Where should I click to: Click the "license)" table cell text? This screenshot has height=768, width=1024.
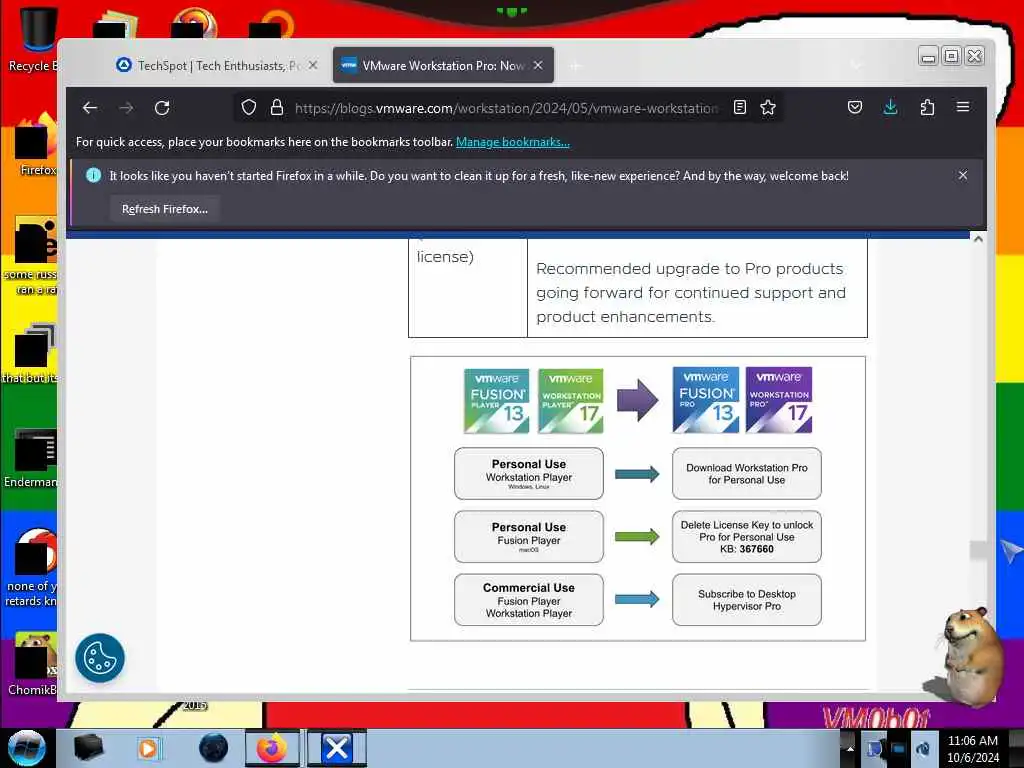point(445,257)
